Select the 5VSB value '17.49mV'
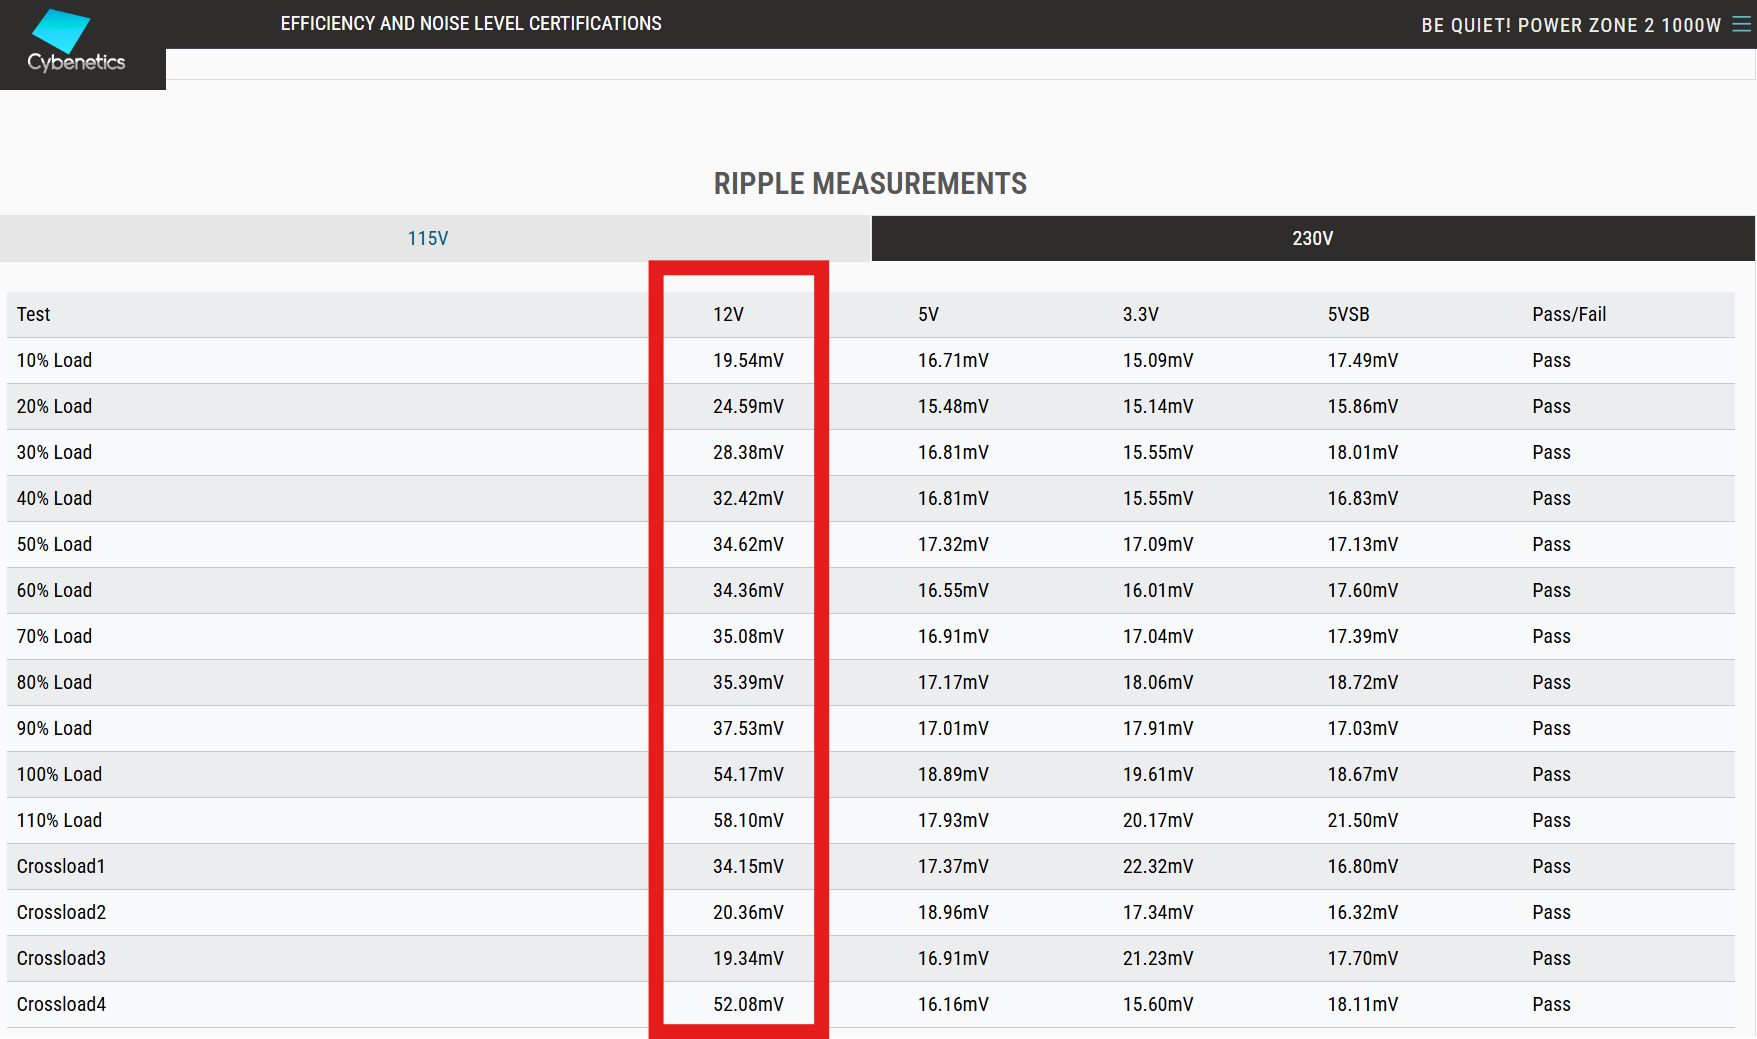 click(x=1363, y=360)
